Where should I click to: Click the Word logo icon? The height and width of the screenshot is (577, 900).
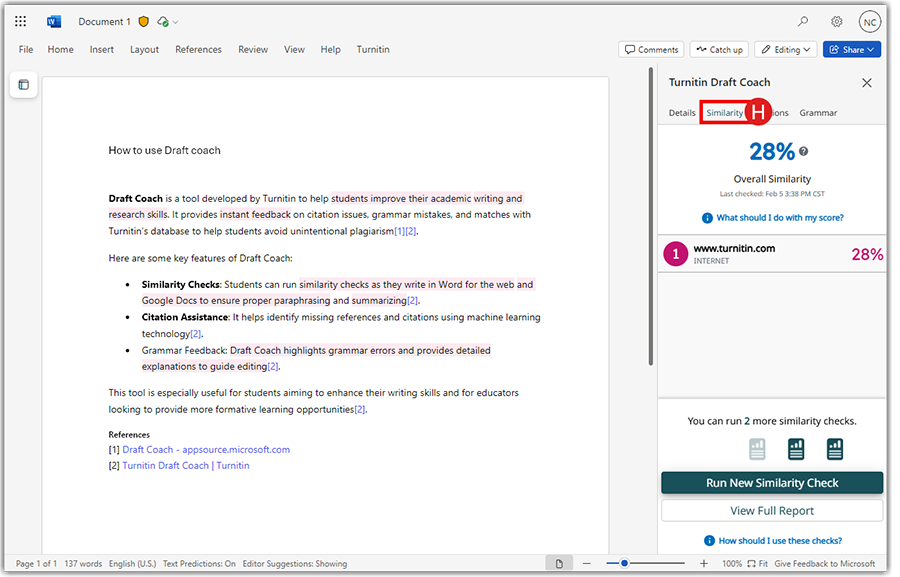(54, 21)
